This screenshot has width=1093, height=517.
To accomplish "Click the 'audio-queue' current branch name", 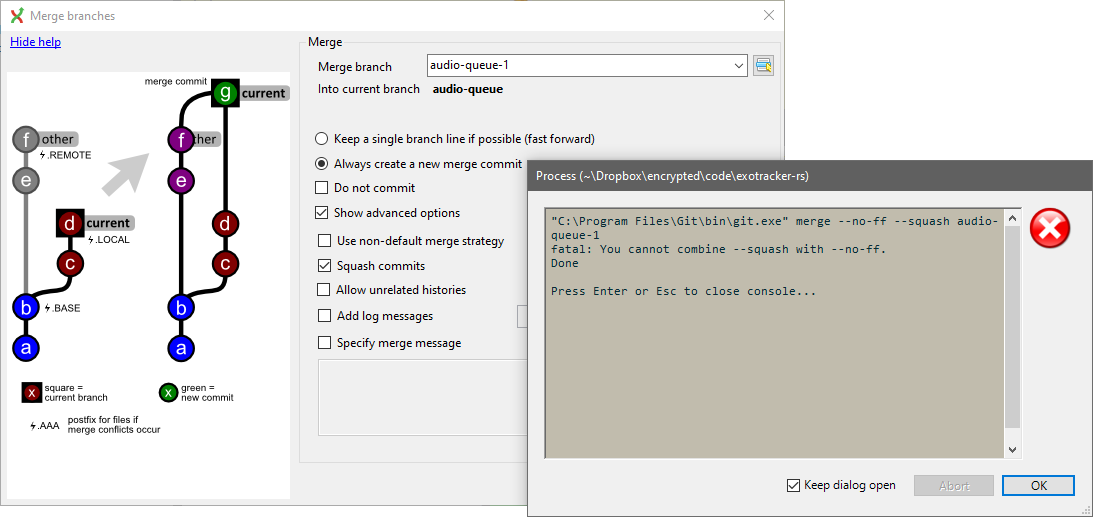I will pos(468,89).
